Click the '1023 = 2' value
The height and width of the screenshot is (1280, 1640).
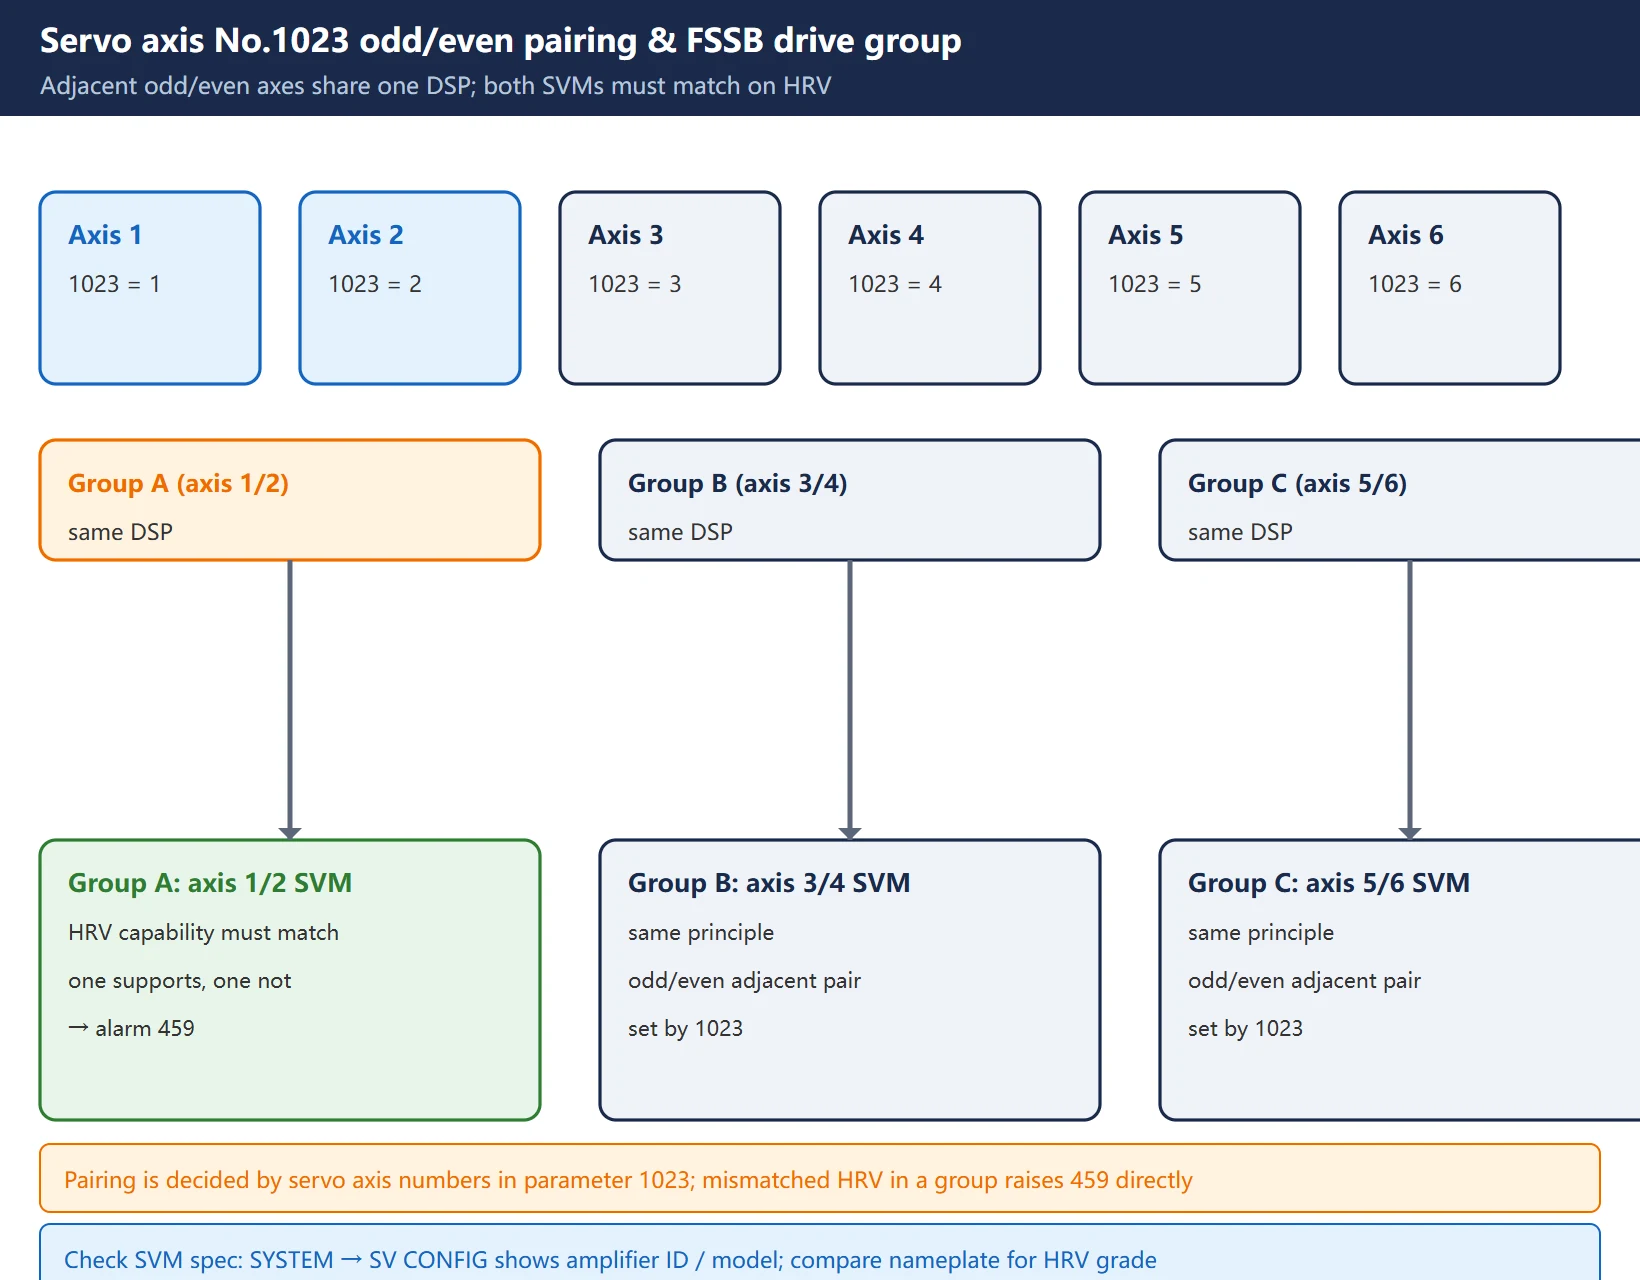click(375, 284)
